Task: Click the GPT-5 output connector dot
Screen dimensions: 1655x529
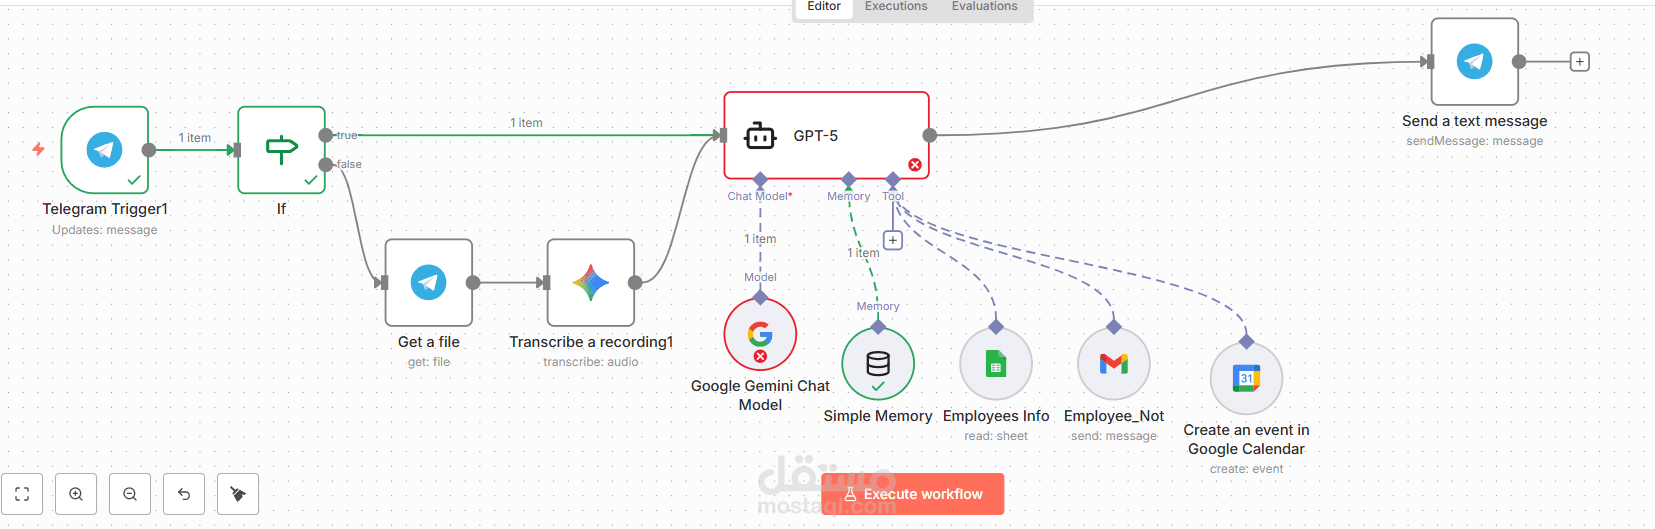Action: (x=930, y=135)
